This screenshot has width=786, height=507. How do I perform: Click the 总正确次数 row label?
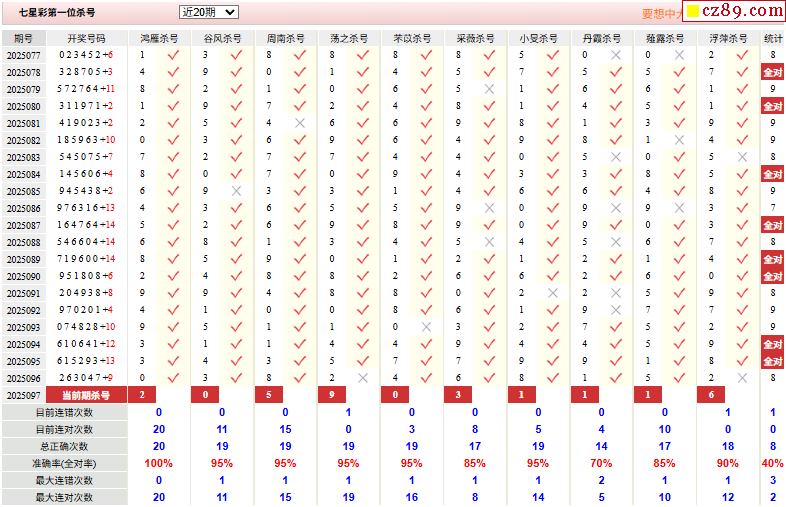pyautogui.click(x=64, y=446)
